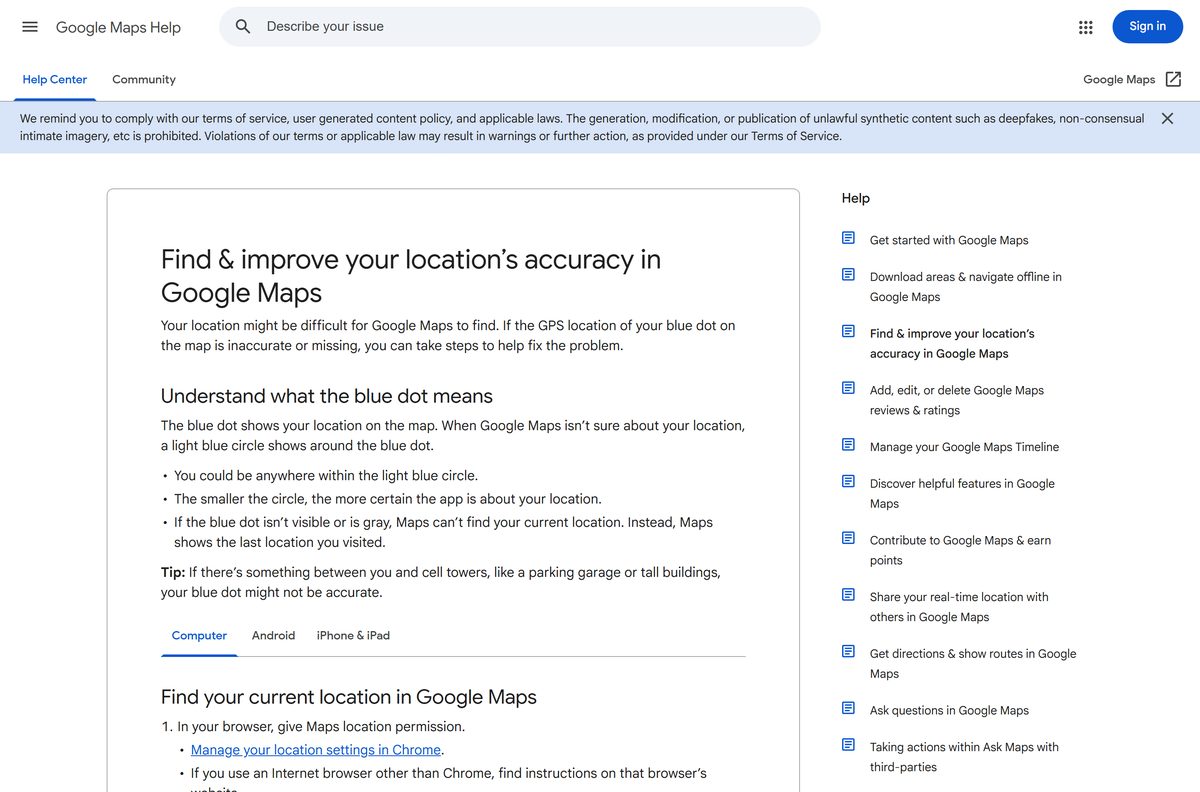
Task: Open Ask questions in Google Maps article
Action: click(949, 711)
